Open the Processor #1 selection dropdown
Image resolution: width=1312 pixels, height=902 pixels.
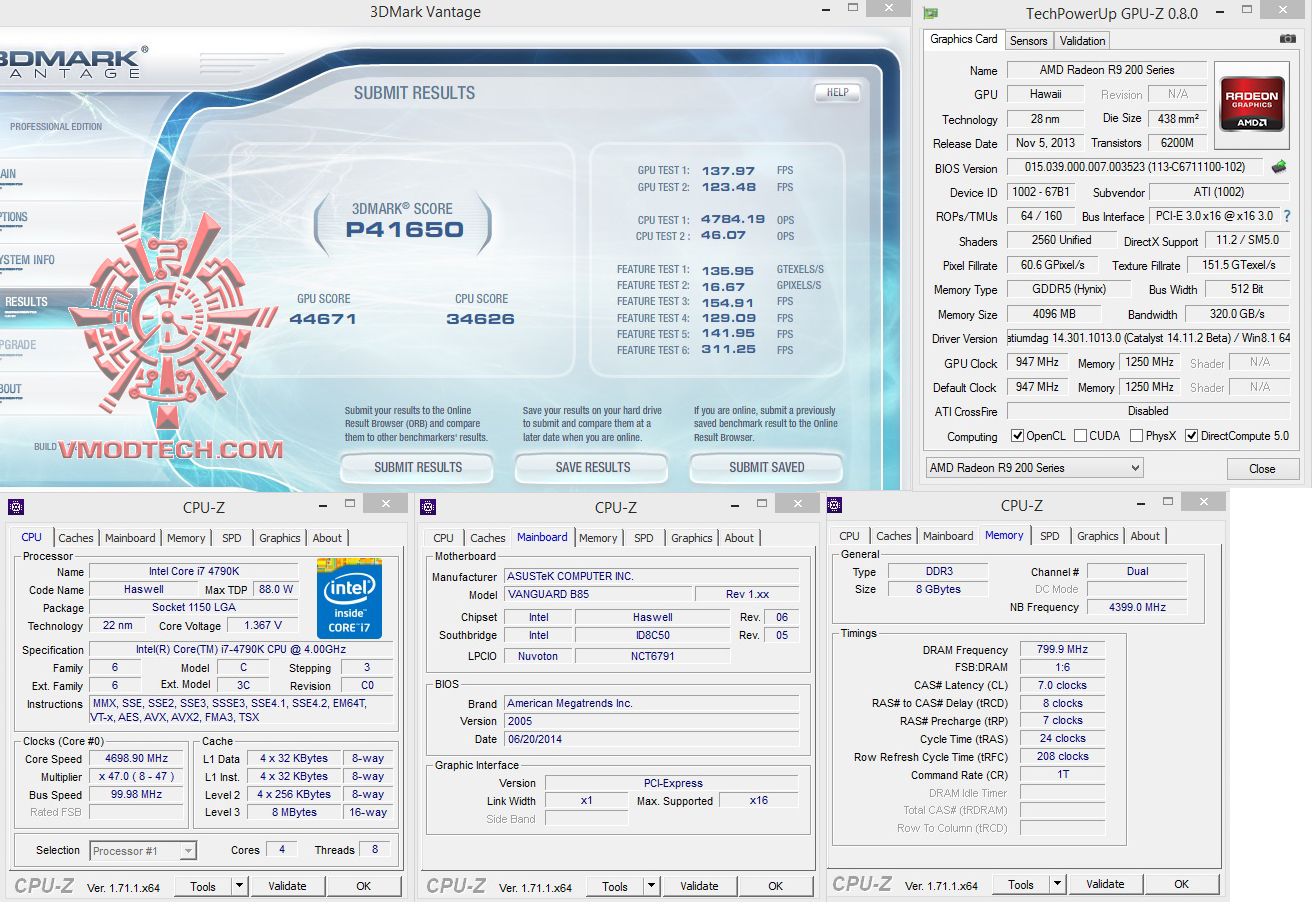coord(143,851)
